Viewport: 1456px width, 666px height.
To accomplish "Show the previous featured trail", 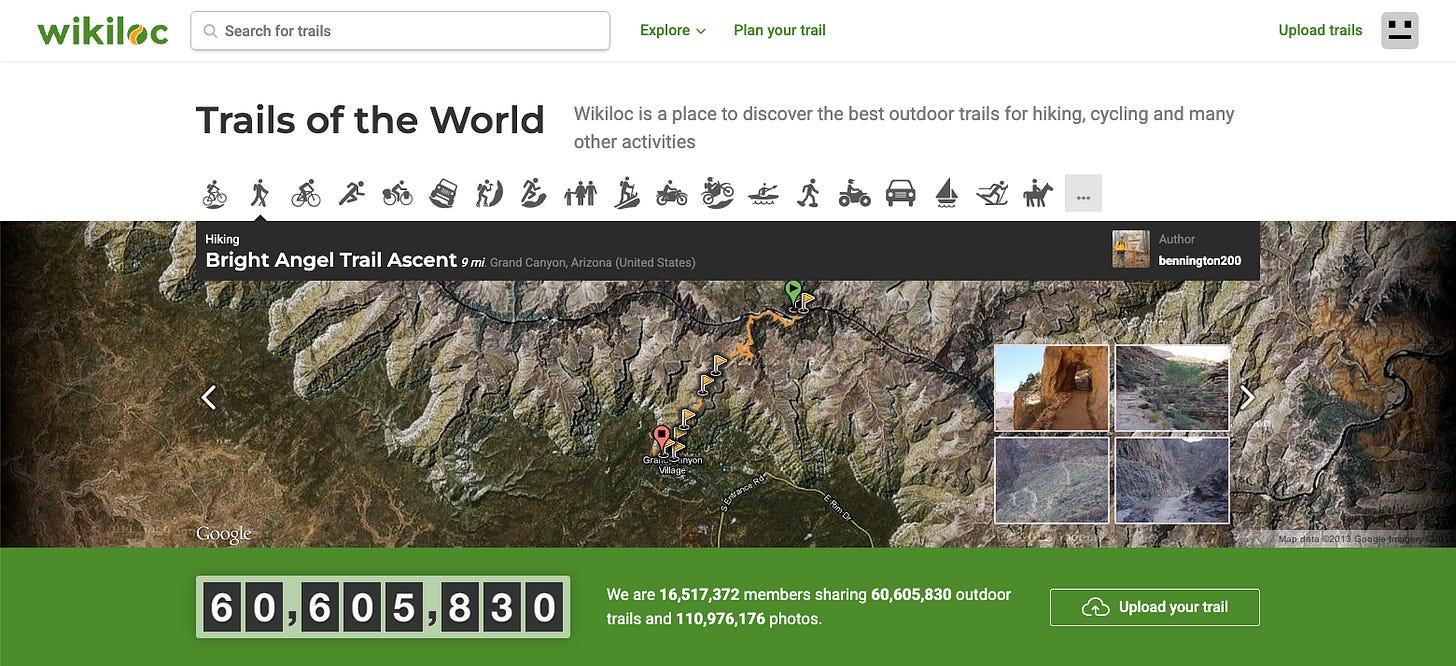I will click(x=209, y=397).
